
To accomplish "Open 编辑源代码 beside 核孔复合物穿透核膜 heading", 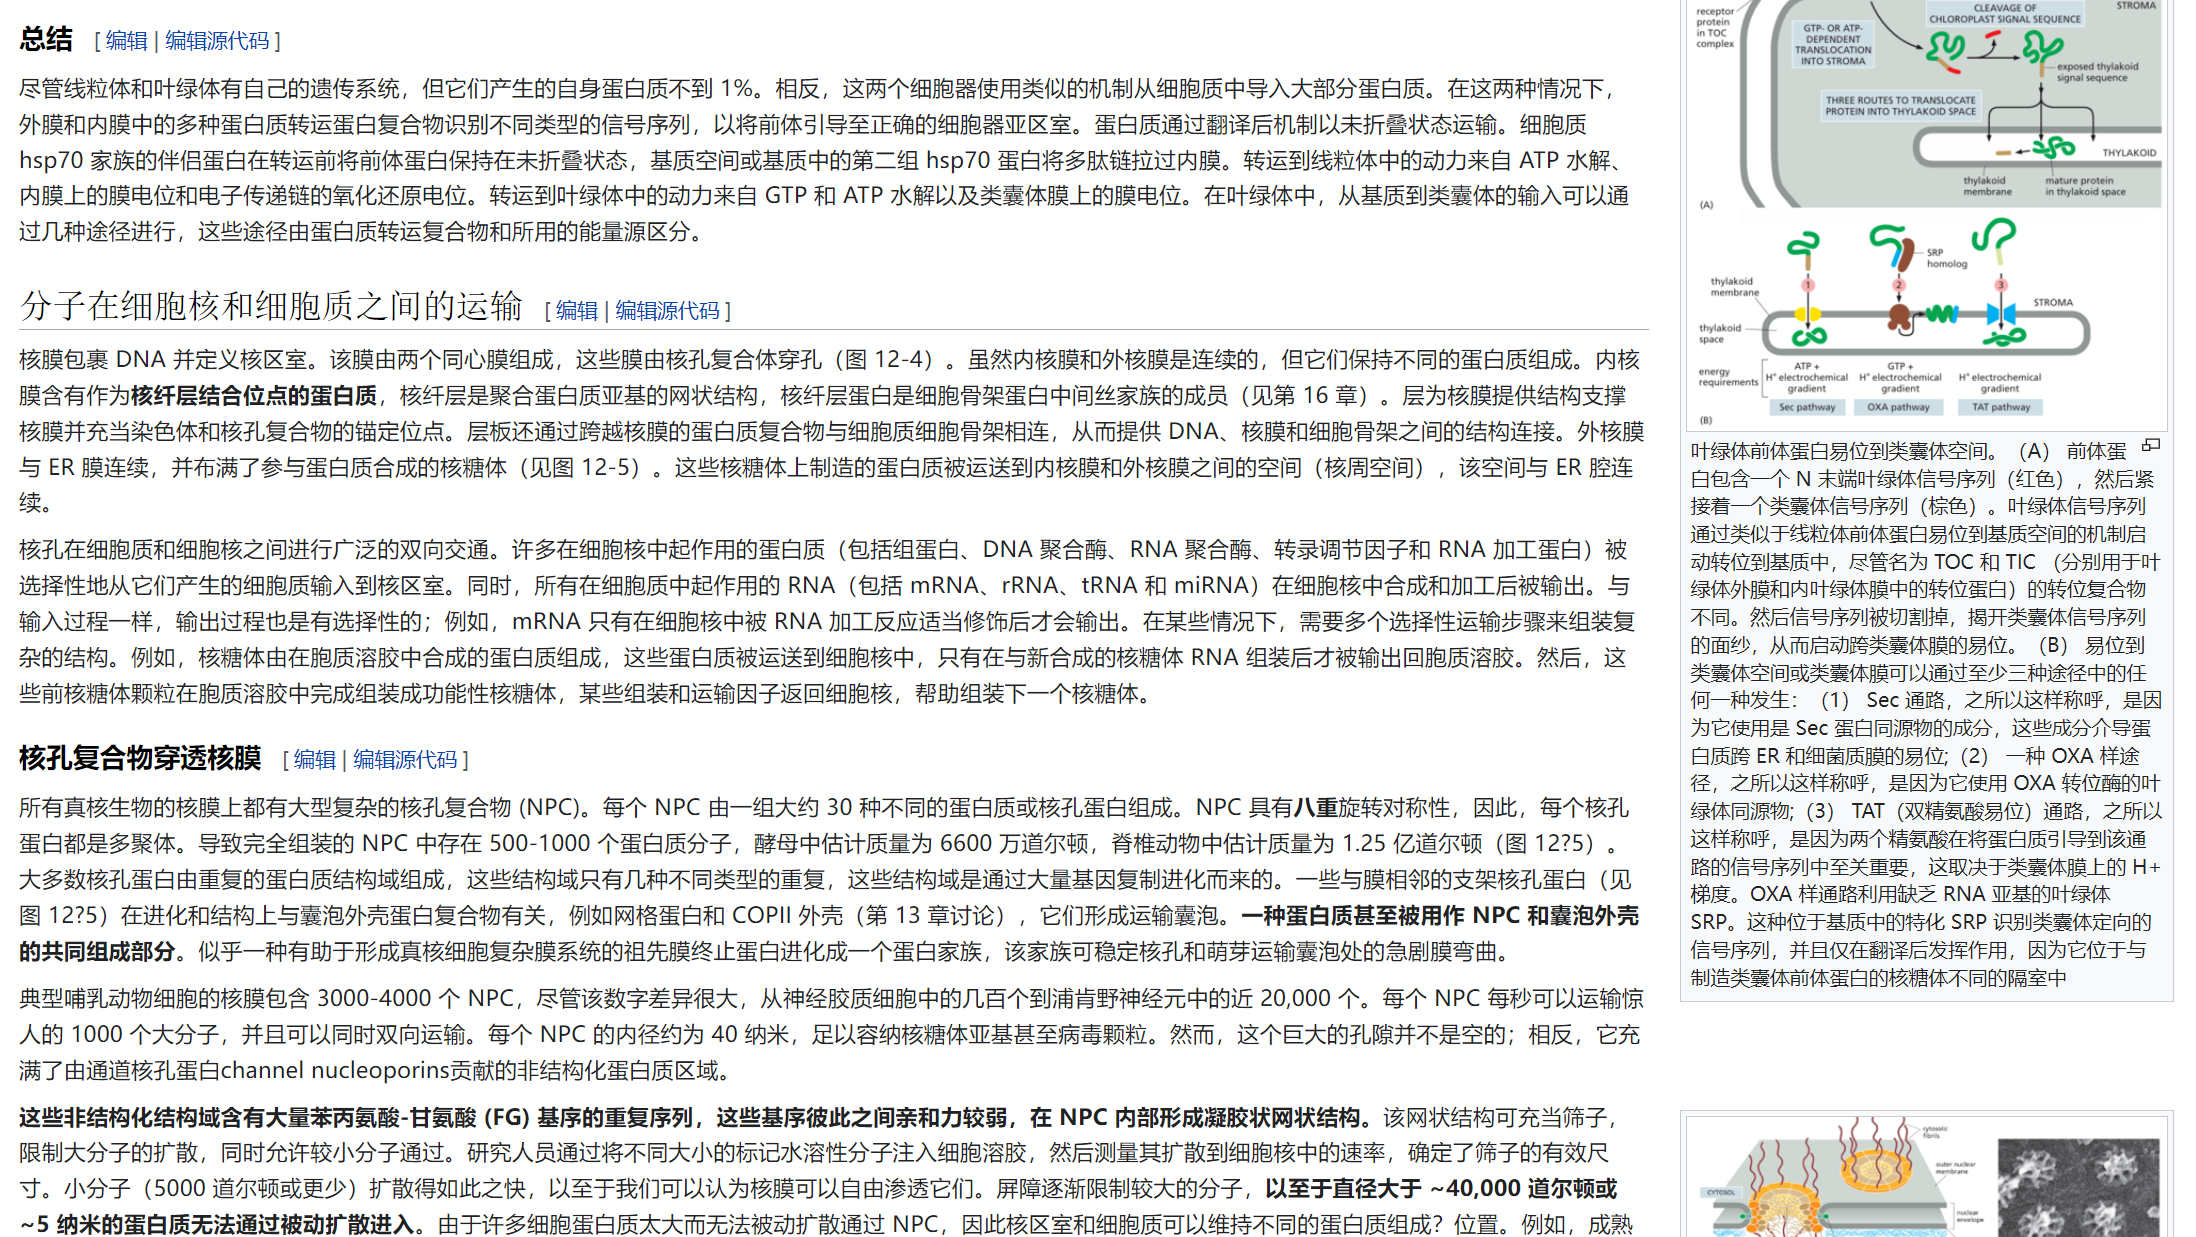I will 405,760.
